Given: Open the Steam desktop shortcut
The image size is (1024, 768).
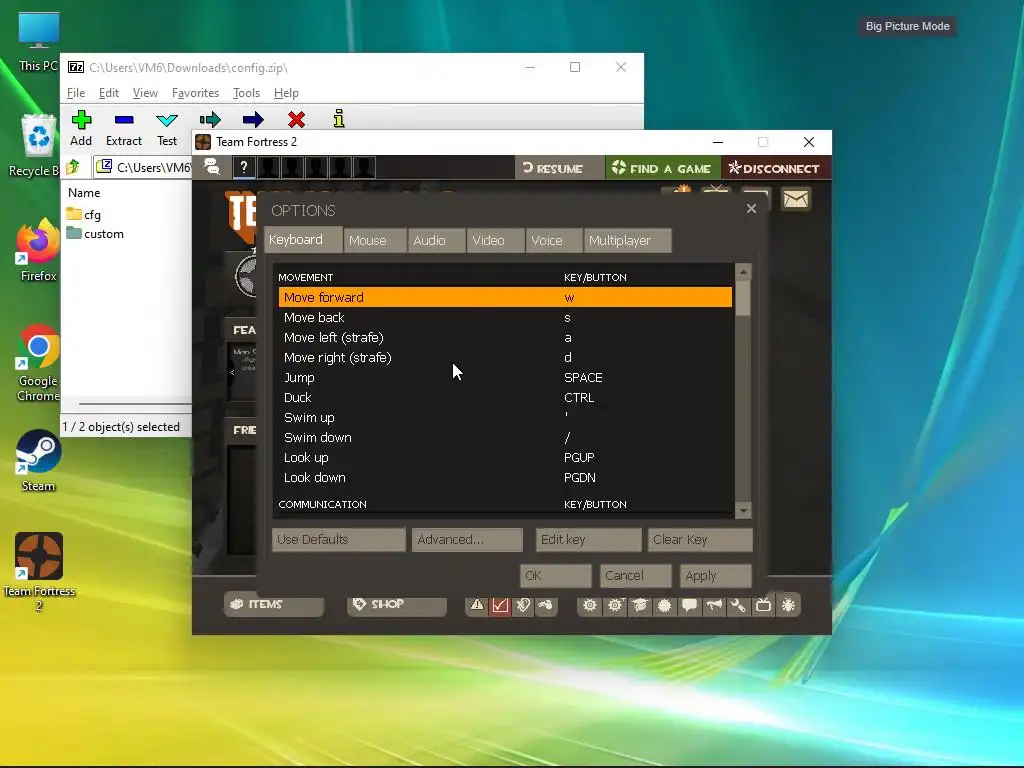Looking at the screenshot, I should pos(38,460).
